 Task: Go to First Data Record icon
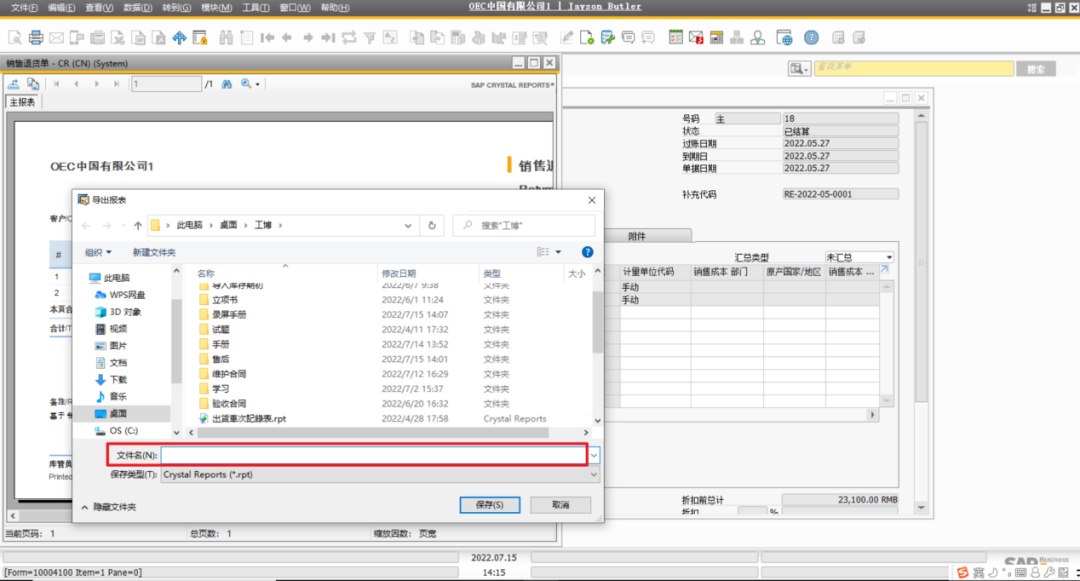pyautogui.click(x=267, y=38)
